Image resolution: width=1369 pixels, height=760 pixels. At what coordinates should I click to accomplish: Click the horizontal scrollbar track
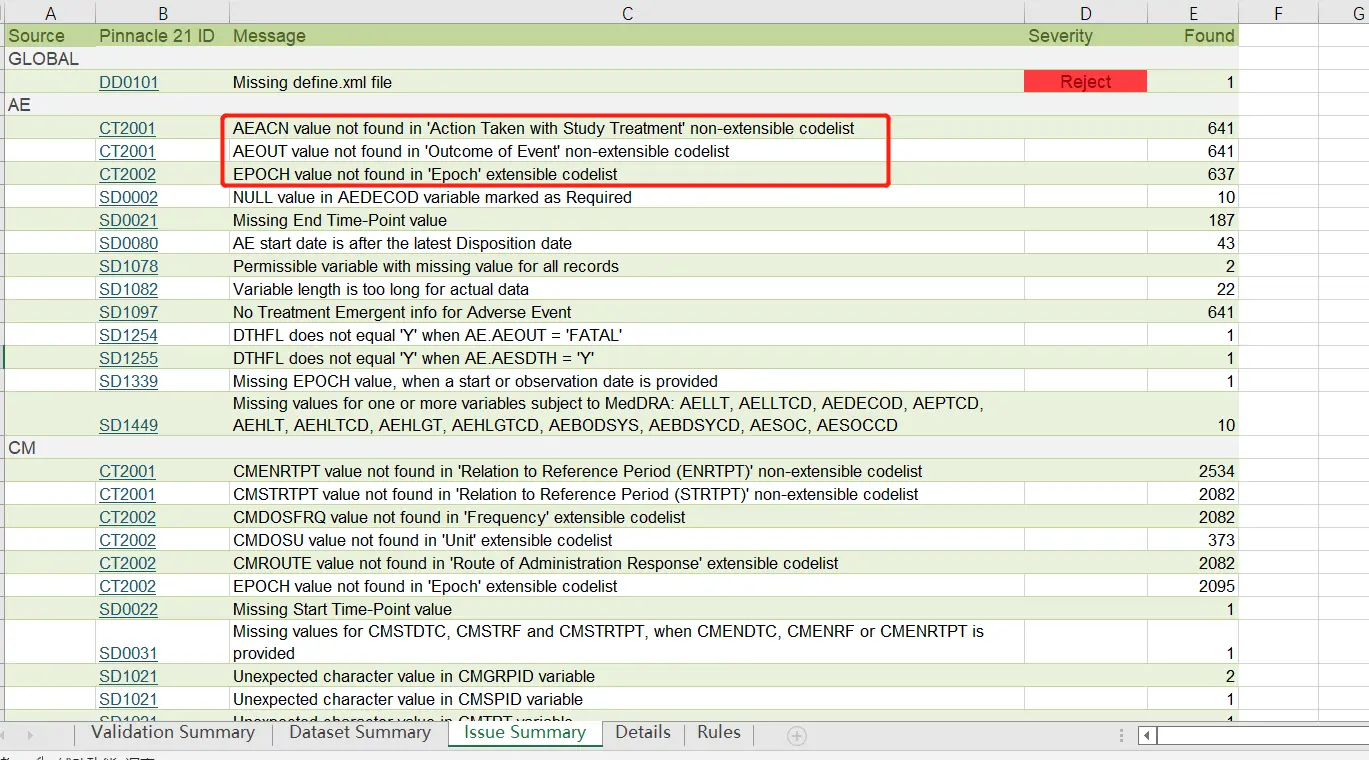(1260, 736)
